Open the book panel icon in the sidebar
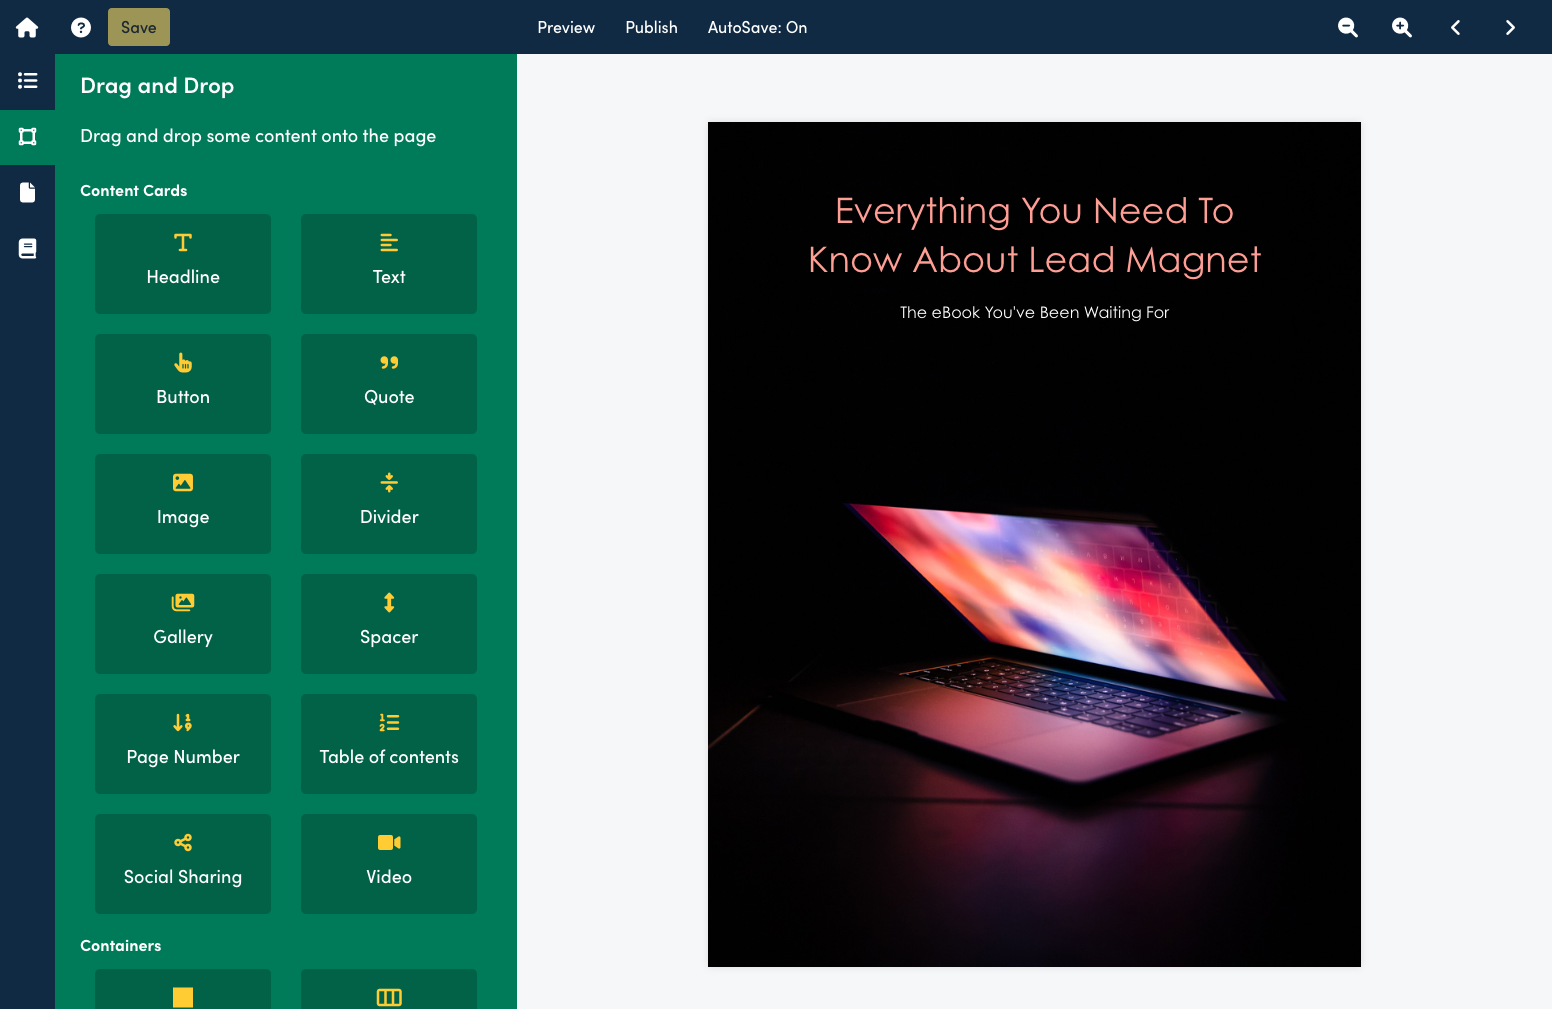The width and height of the screenshot is (1552, 1009). (27, 248)
